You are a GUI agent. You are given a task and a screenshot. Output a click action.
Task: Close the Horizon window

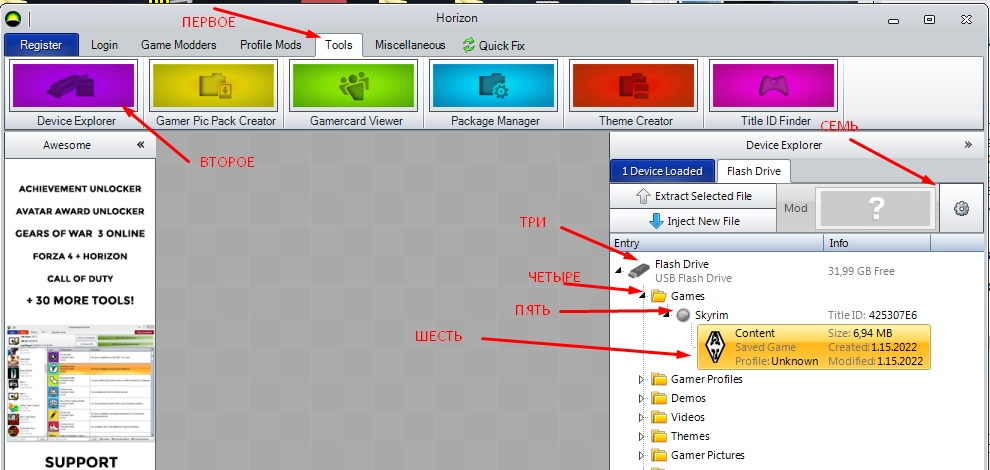[x=966, y=20]
